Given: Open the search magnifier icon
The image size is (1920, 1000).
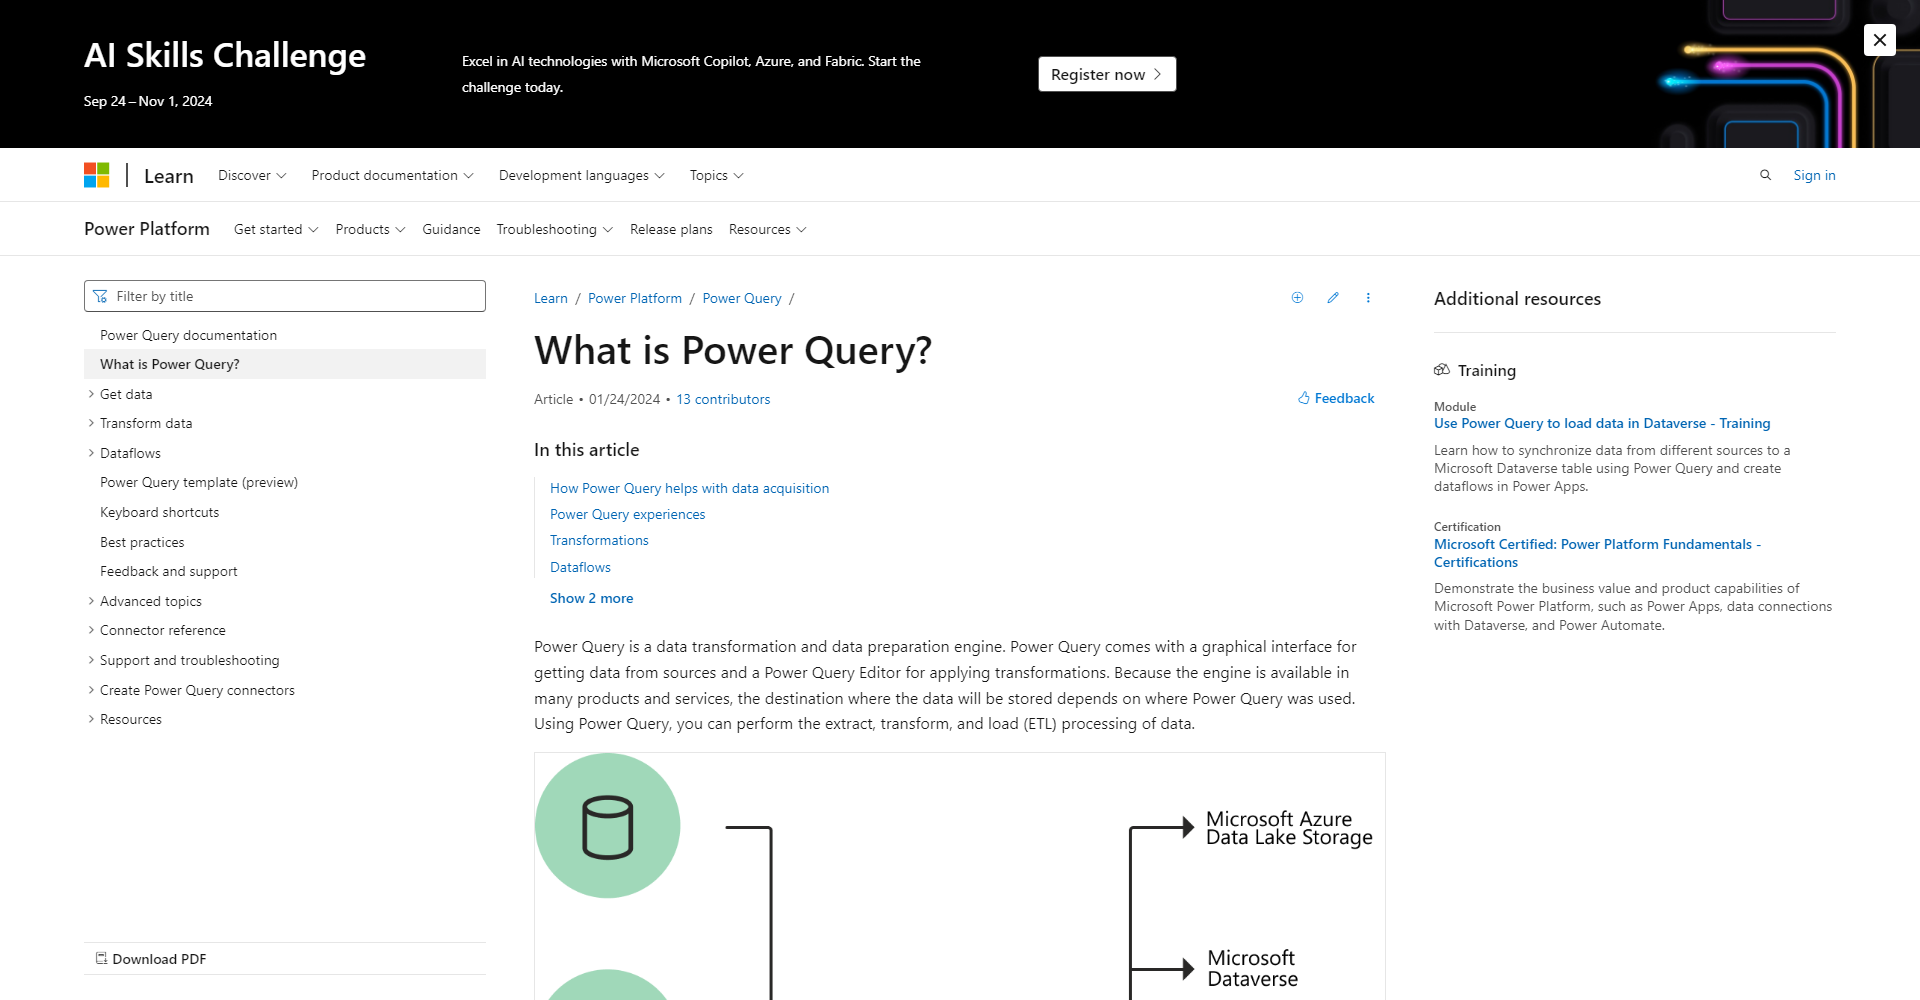Looking at the screenshot, I should point(1765,174).
